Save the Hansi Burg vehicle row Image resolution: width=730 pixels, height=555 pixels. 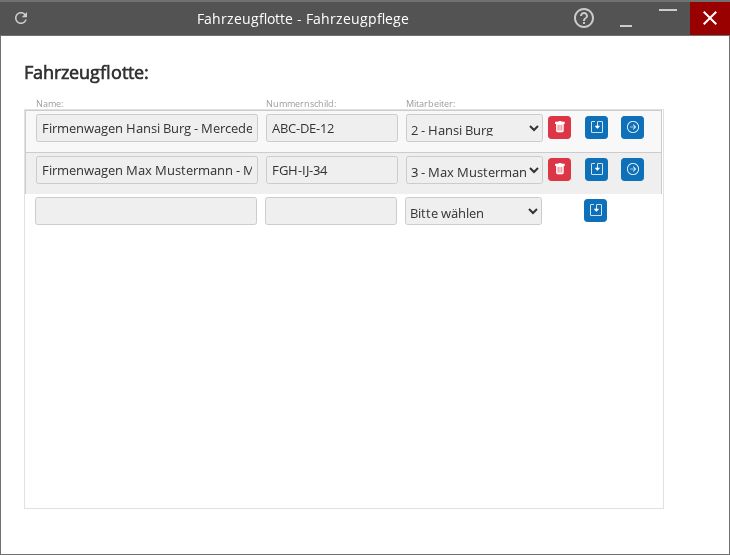coord(596,127)
